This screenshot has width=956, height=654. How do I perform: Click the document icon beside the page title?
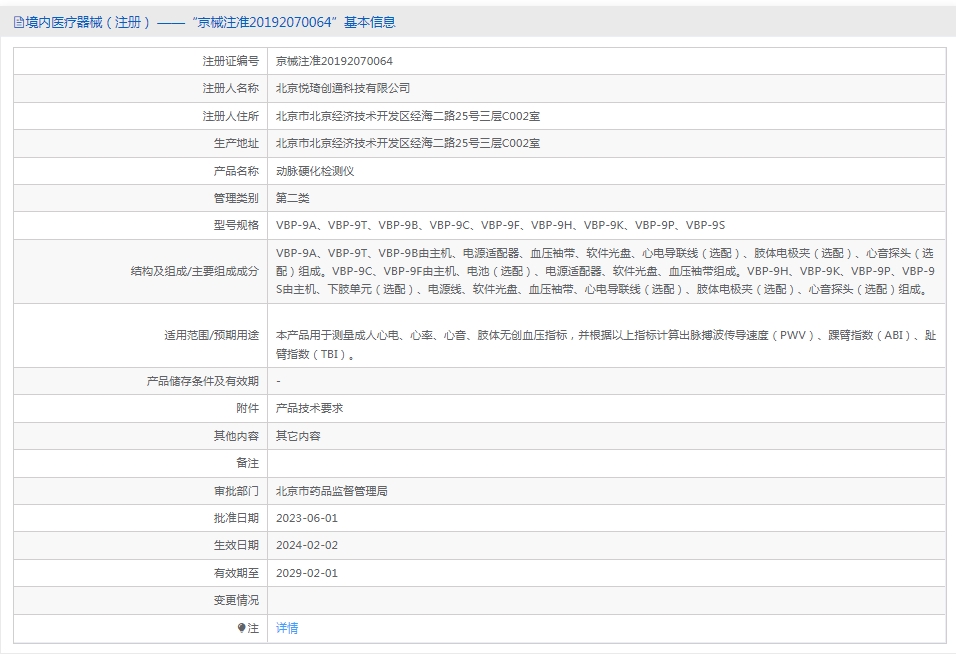[15, 21]
